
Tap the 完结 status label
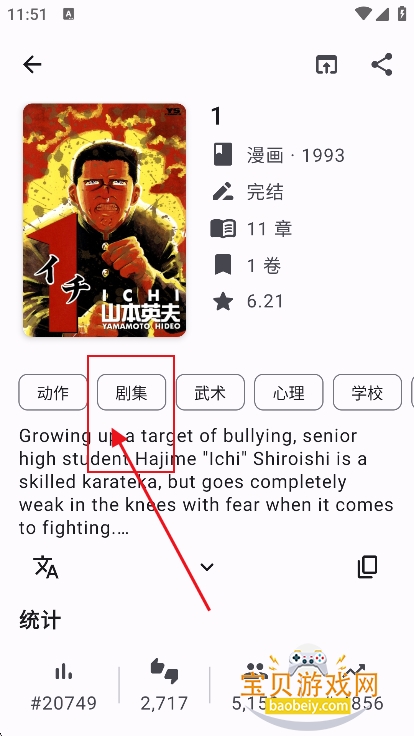pyautogui.click(x=265, y=192)
